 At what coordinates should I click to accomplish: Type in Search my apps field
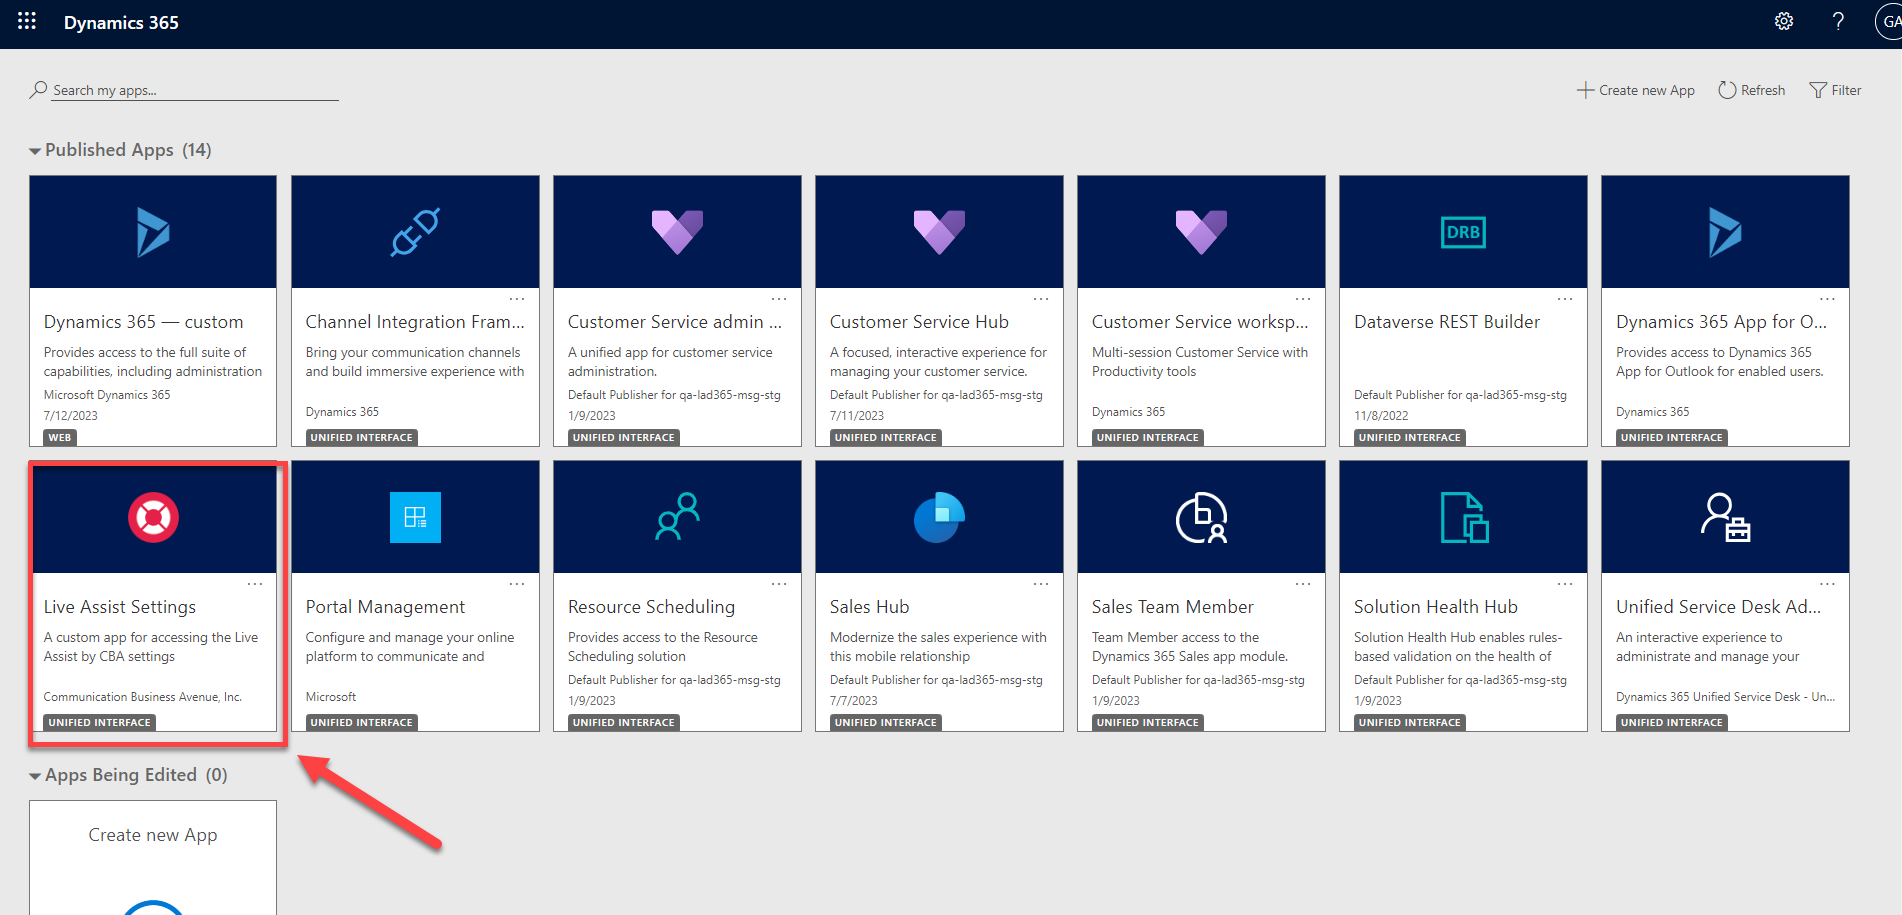[x=195, y=90]
